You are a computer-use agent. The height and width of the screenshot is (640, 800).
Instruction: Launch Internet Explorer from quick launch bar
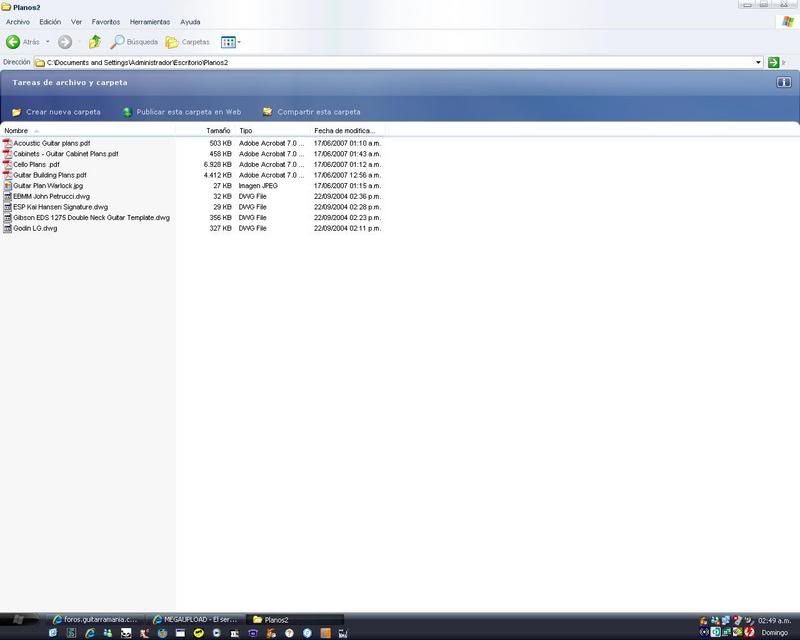(90, 633)
